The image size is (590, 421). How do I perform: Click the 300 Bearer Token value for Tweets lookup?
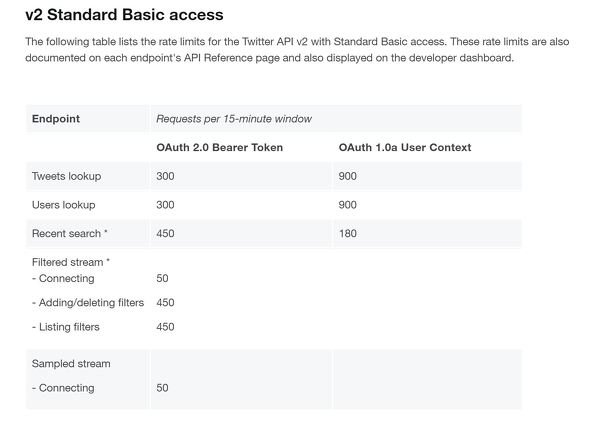(x=165, y=176)
